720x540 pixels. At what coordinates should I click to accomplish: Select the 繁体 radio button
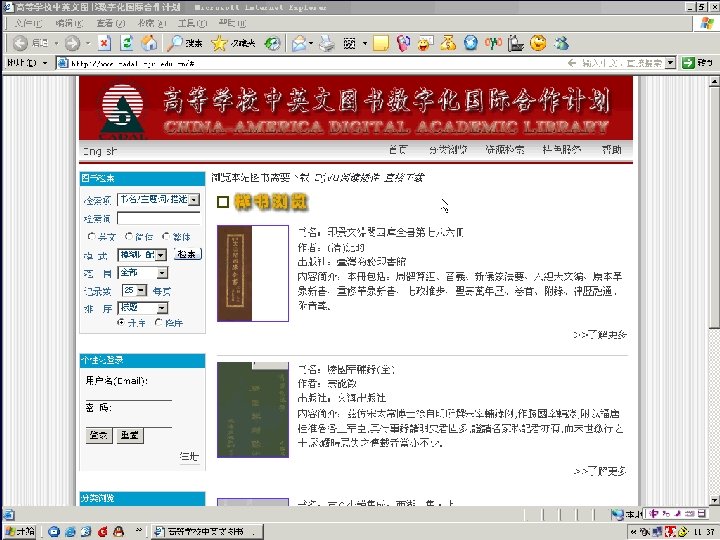click(x=166, y=236)
